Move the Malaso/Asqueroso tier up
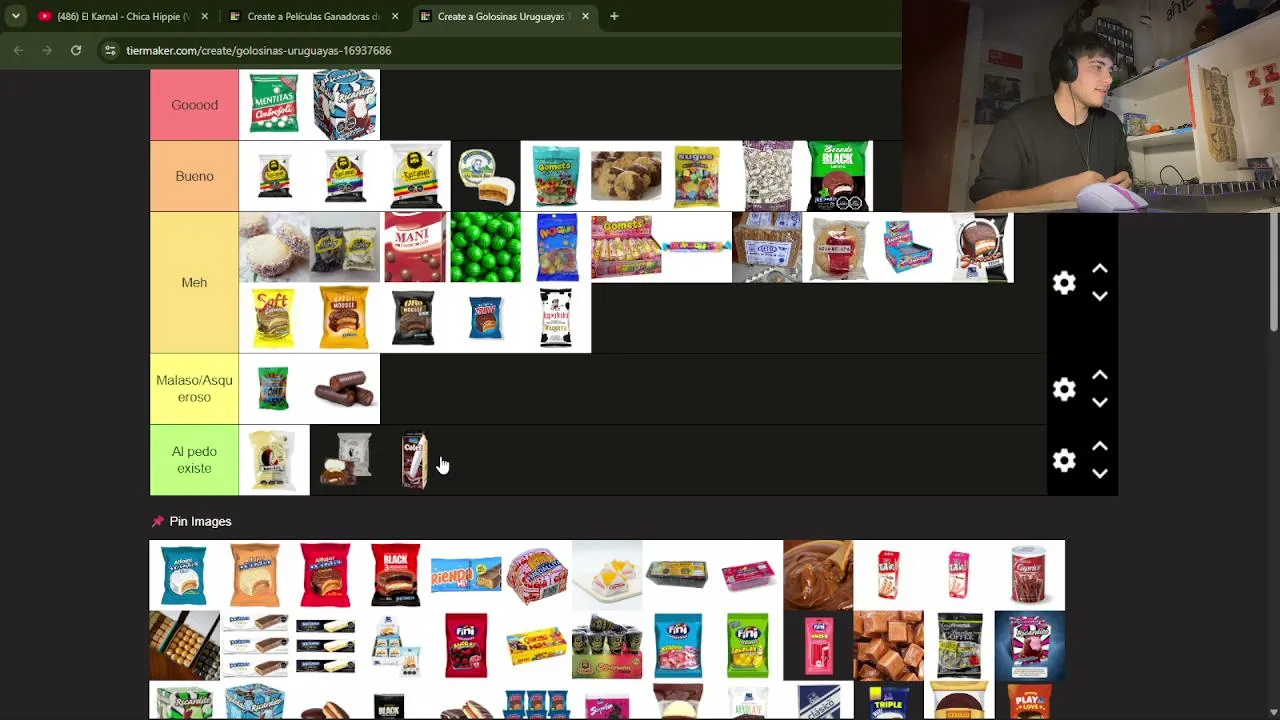The image size is (1280, 720). pos(1100,375)
